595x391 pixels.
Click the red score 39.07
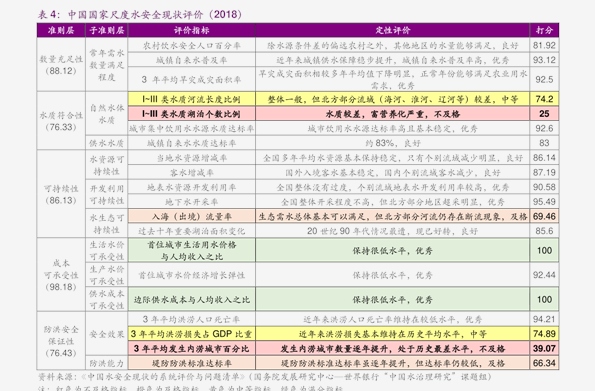click(544, 348)
